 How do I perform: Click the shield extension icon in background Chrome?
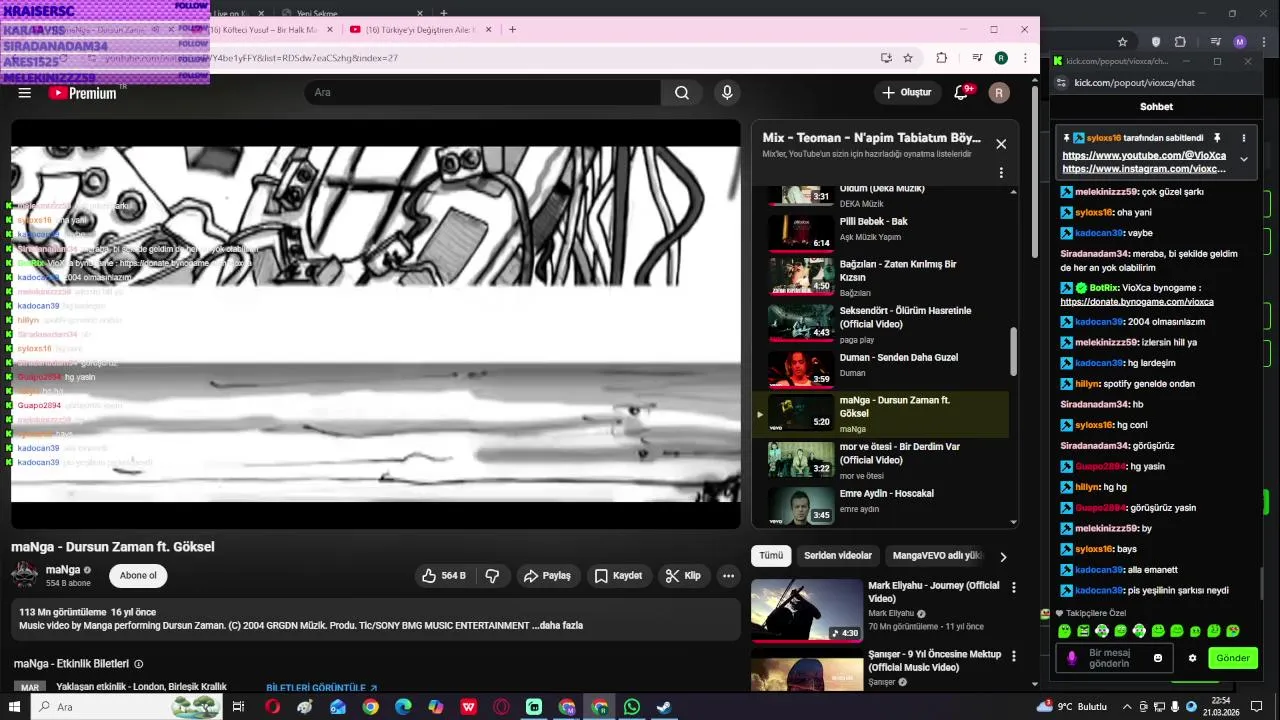[x=1157, y=42]
